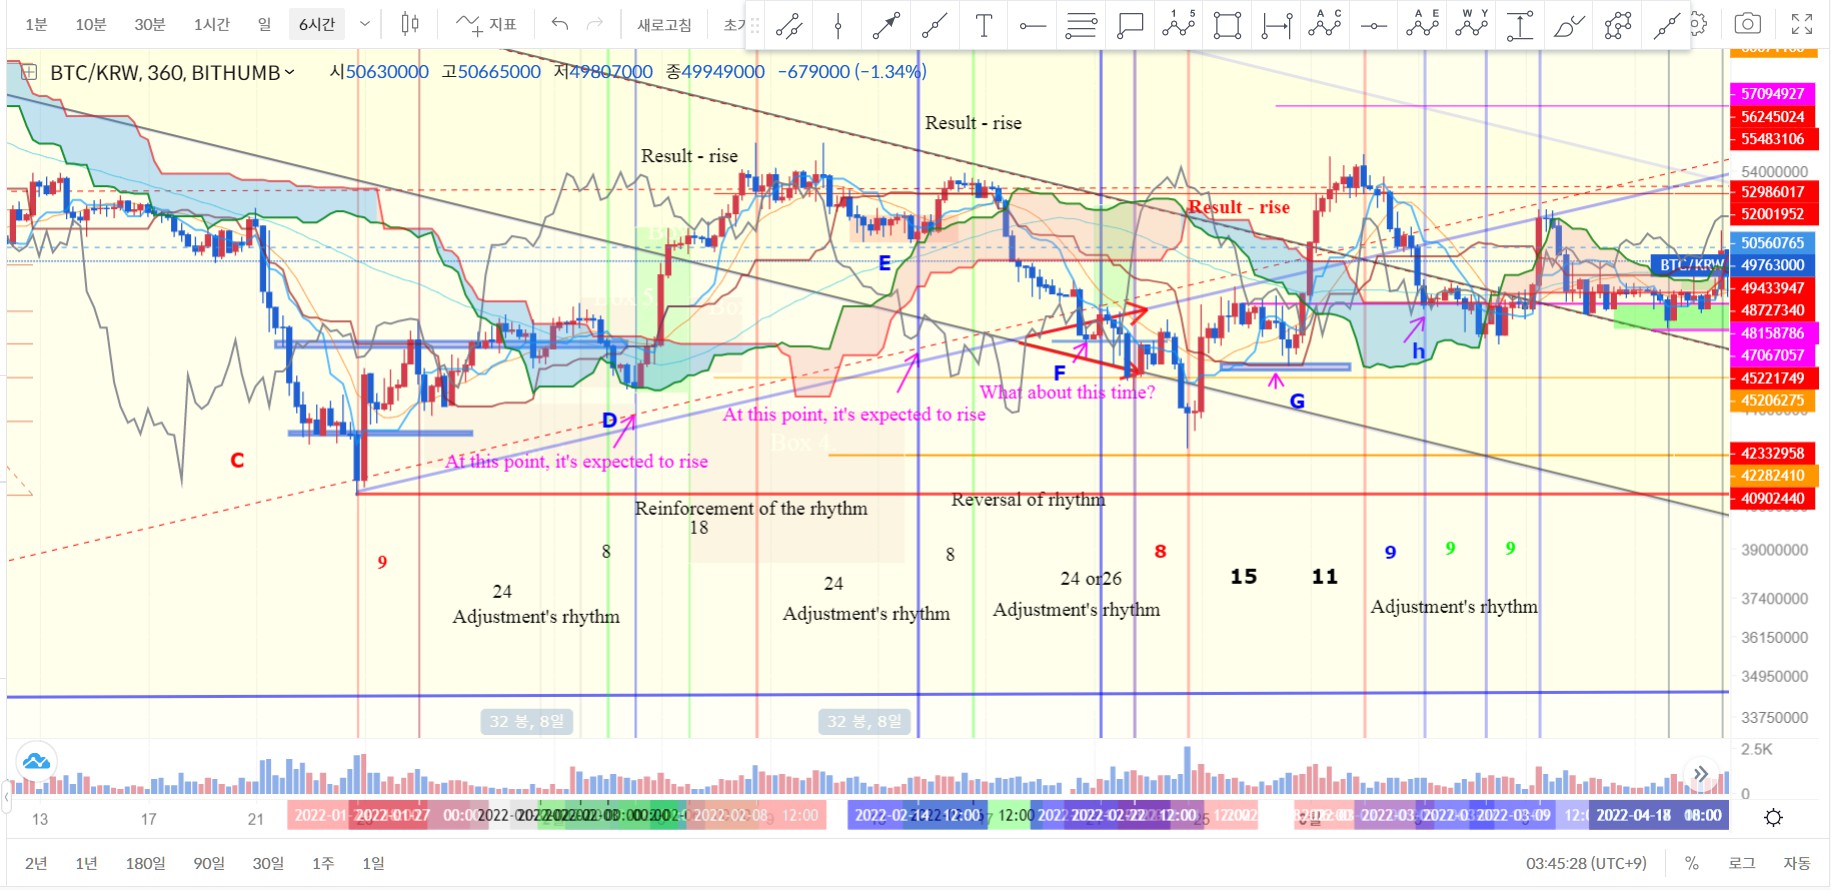Select the 180일 date range
The height and width of the screenshot is (890, 1831).
[x=145, y=863]
